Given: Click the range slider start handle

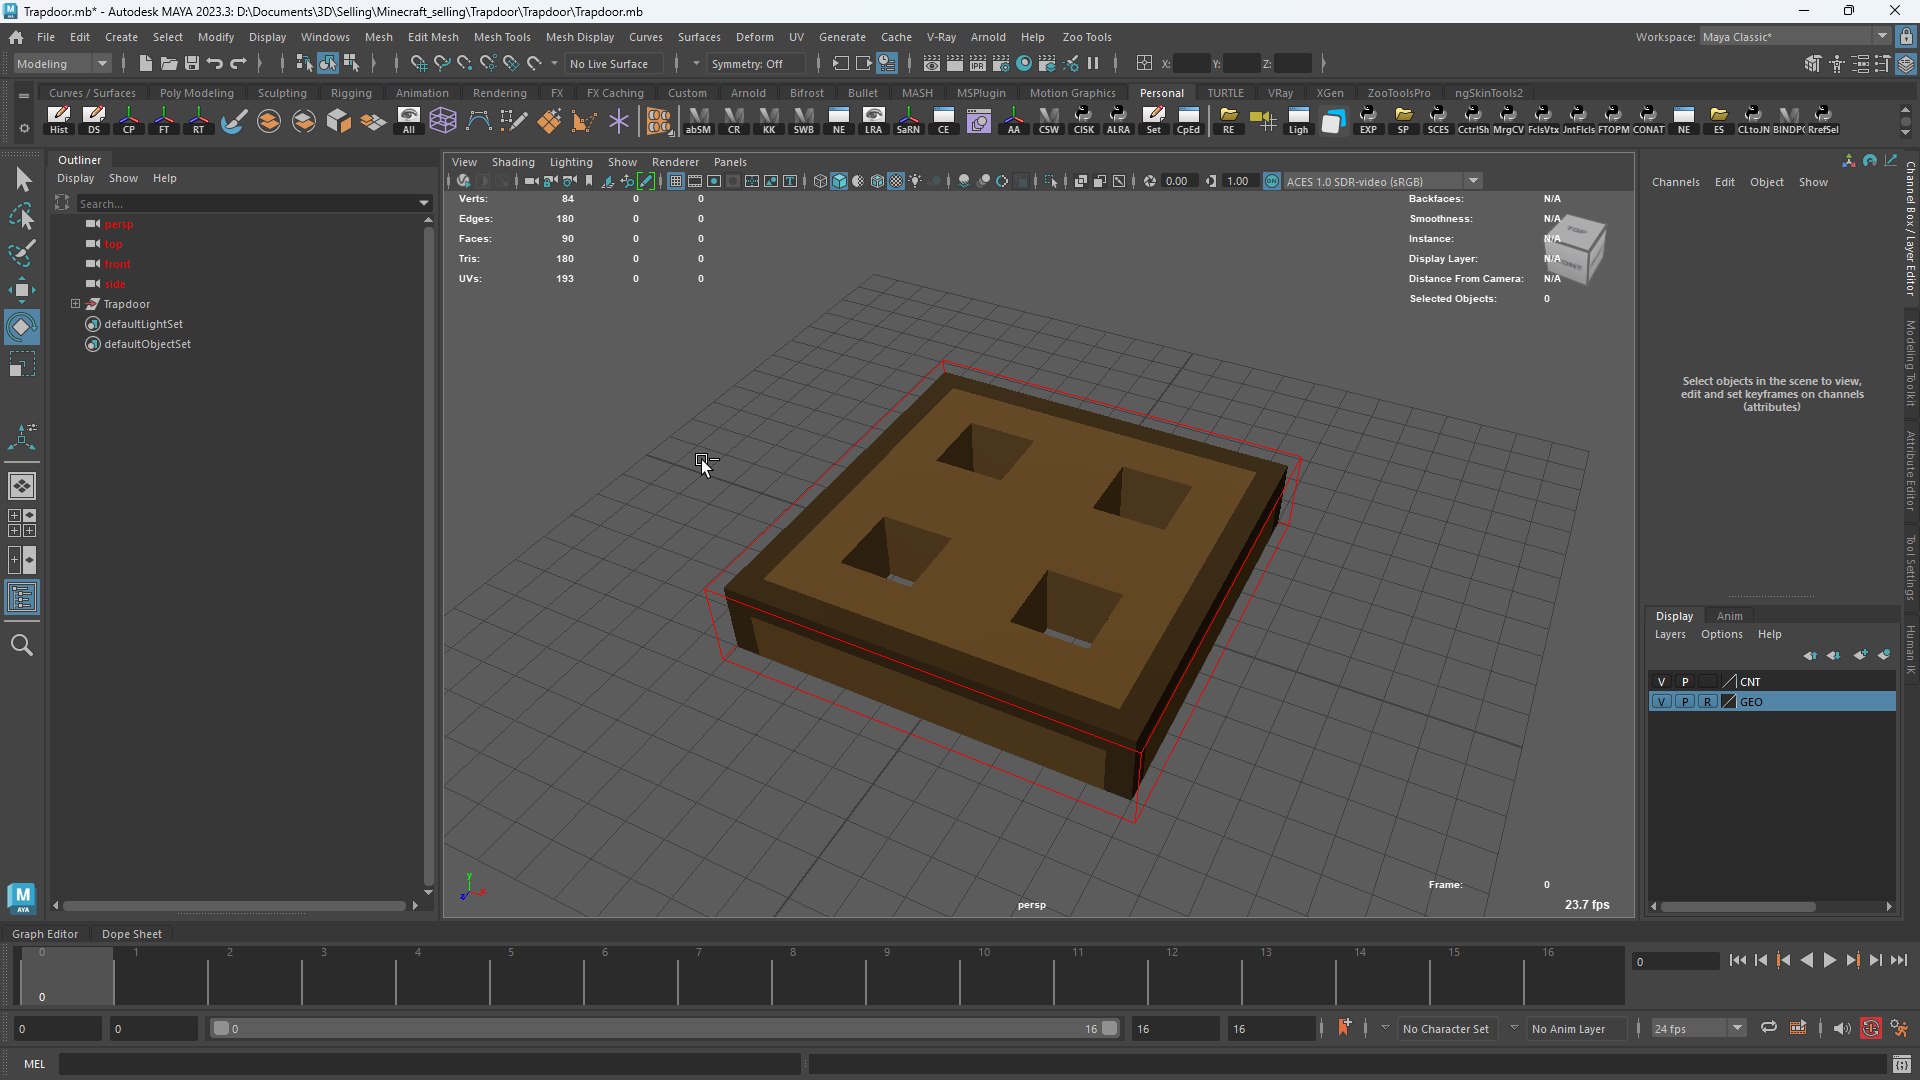Looking at the screenshot, I should pos(222,1028).
